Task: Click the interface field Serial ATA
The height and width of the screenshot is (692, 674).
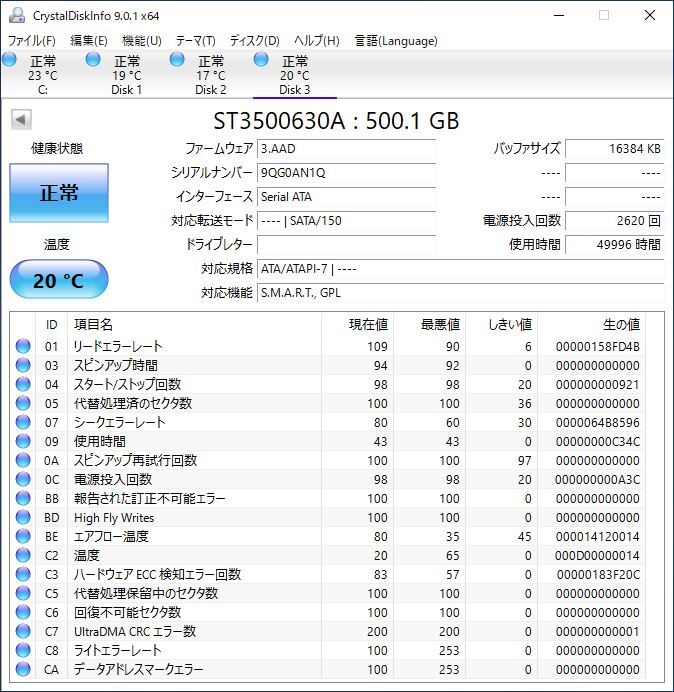Action: (x=346, y=196)
